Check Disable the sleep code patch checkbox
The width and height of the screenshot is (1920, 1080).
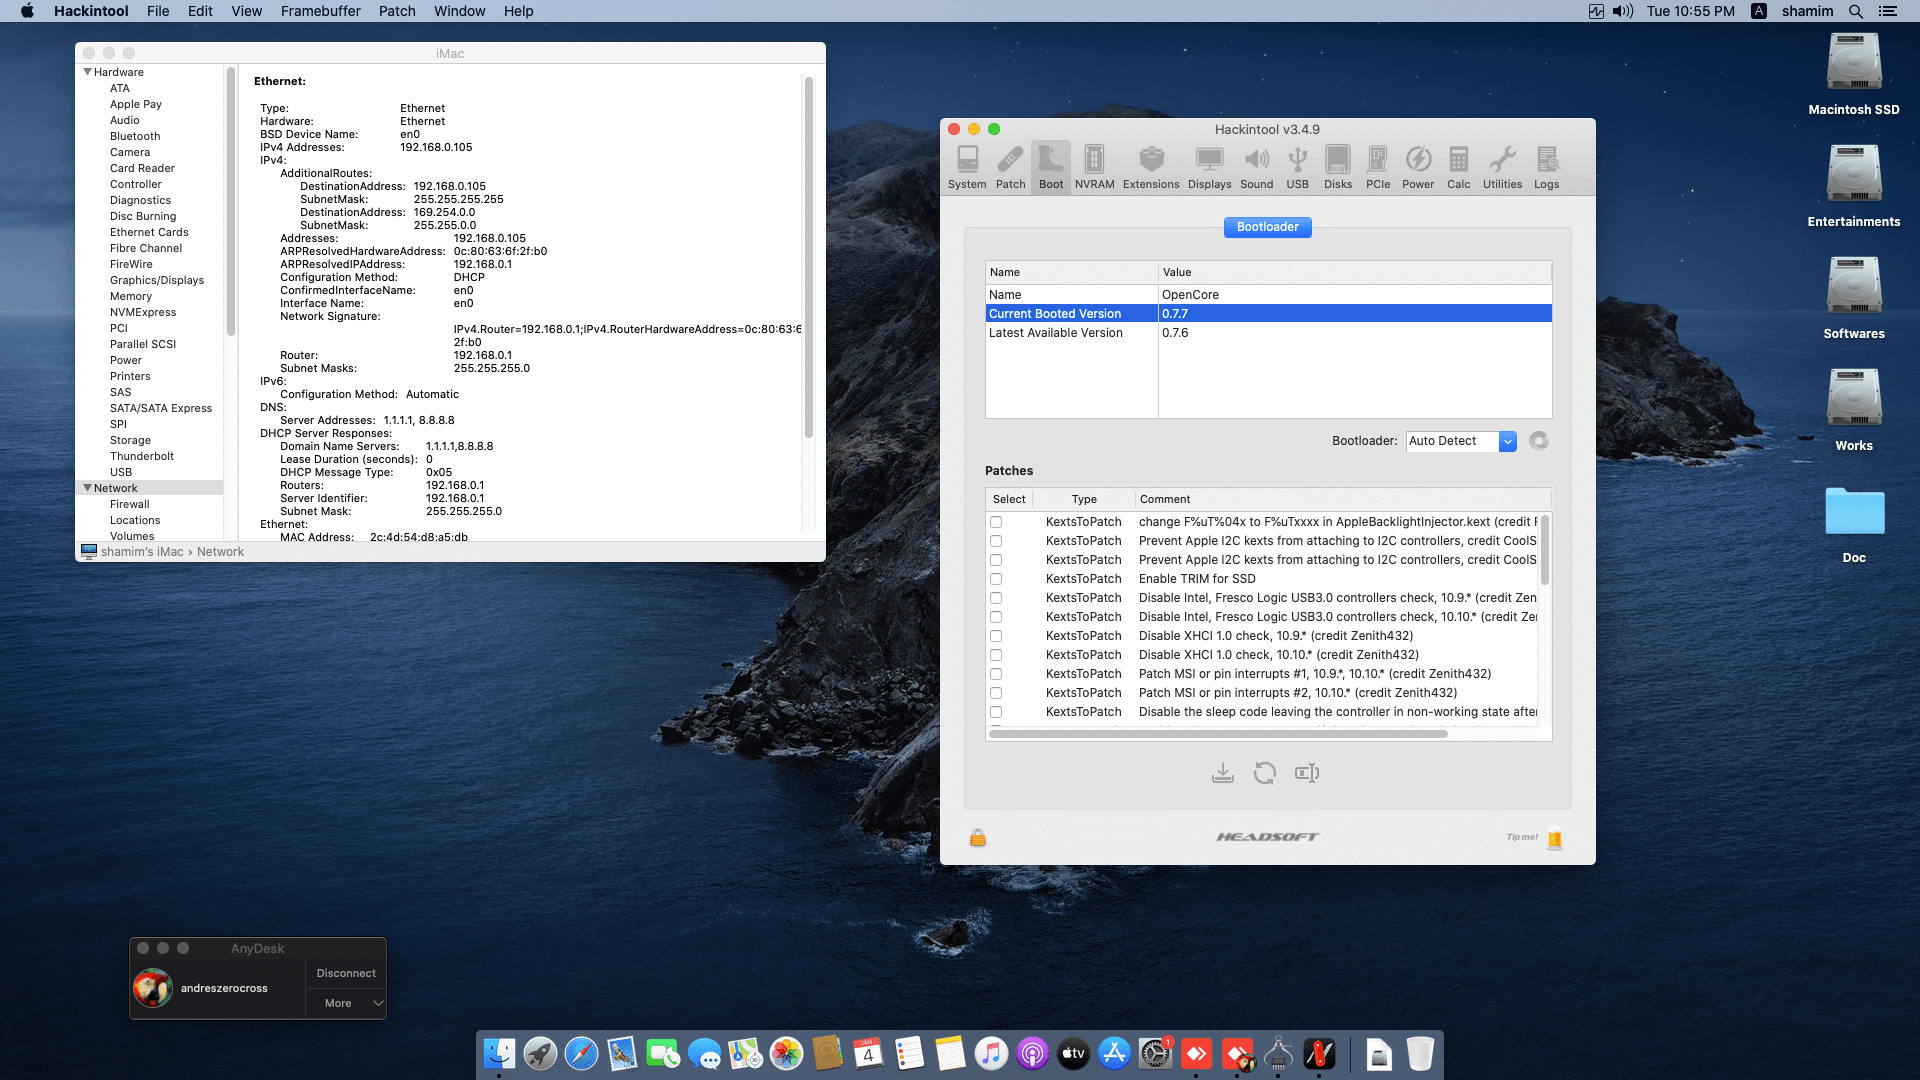click(996, 712)
